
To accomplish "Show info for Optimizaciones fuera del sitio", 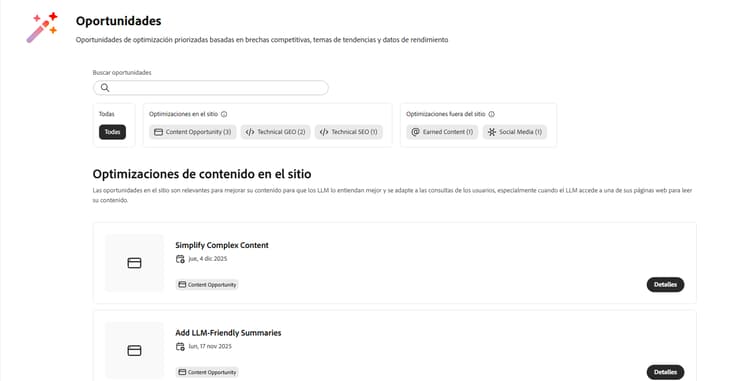I will (491, 114).
